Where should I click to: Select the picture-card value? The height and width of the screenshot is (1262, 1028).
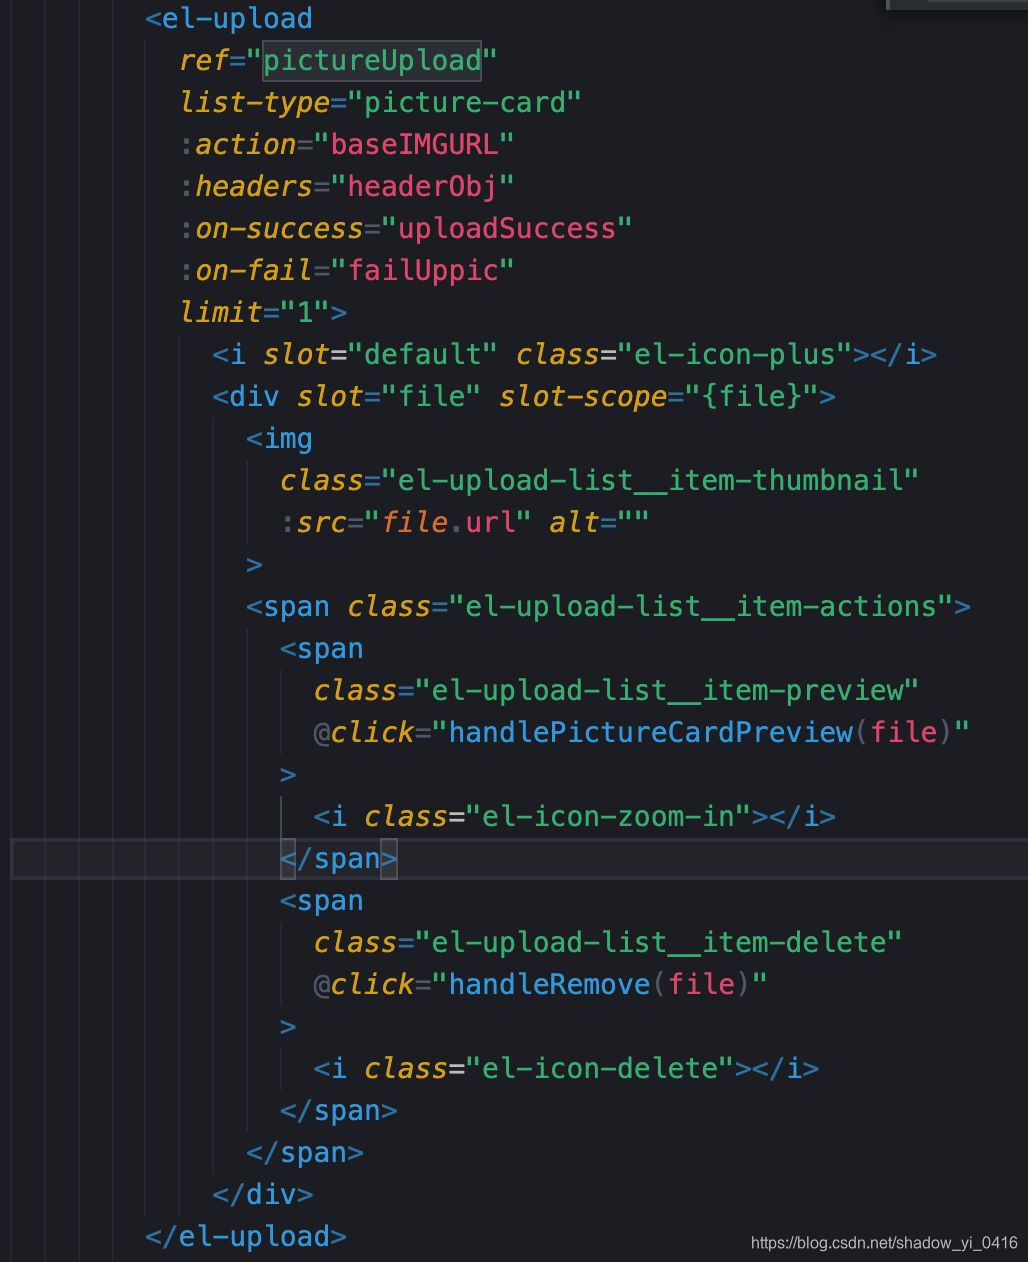(464, 103)
